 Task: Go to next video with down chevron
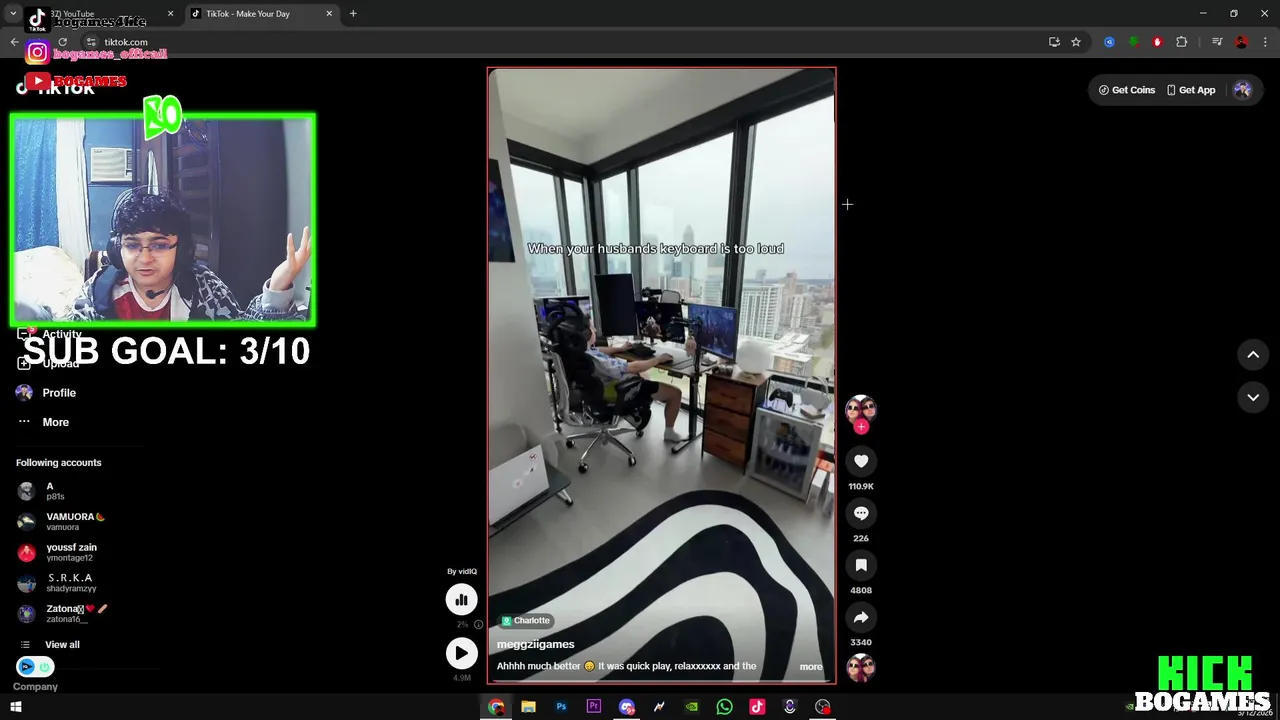coord(1253,397)
